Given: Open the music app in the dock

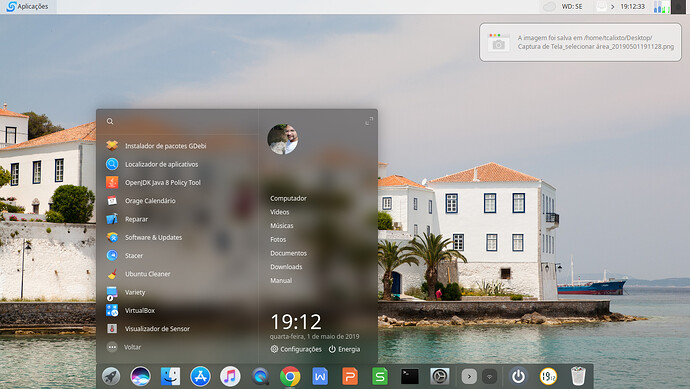Looking at the screenshot, I should pyautogui.click(x=230, y=377).
